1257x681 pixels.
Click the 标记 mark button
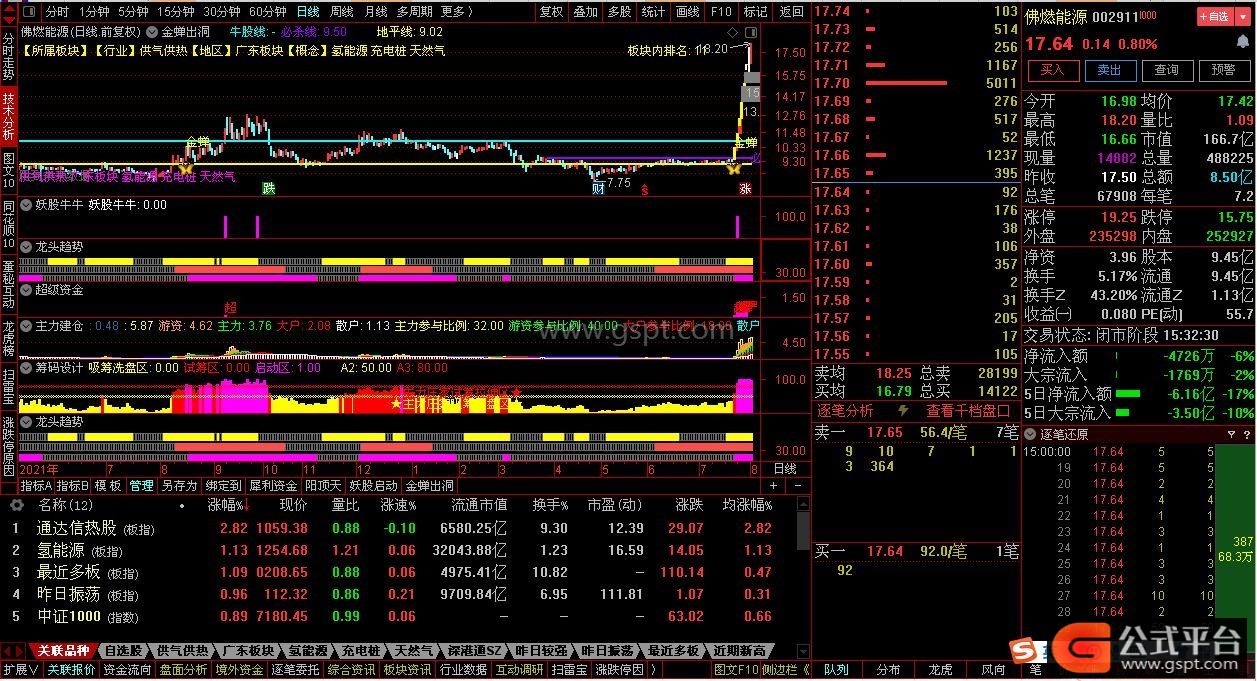756,12
